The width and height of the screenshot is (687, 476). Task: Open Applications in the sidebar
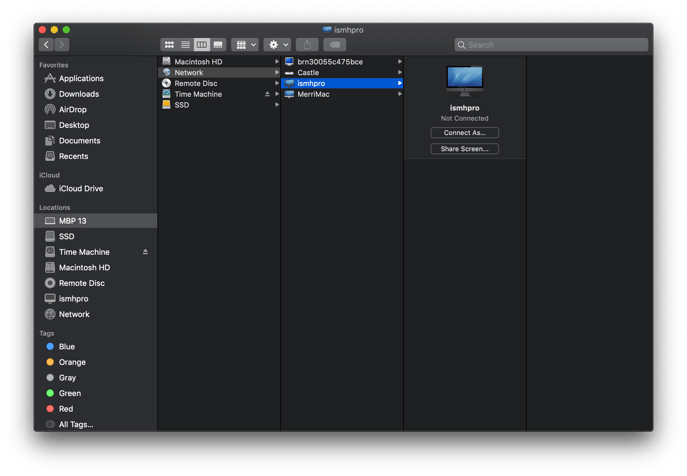(95, 78)
